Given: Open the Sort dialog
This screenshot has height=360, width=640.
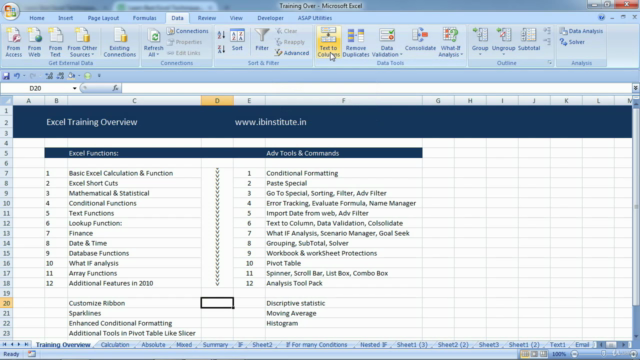Looking at the screenshot, I should 237,40.
